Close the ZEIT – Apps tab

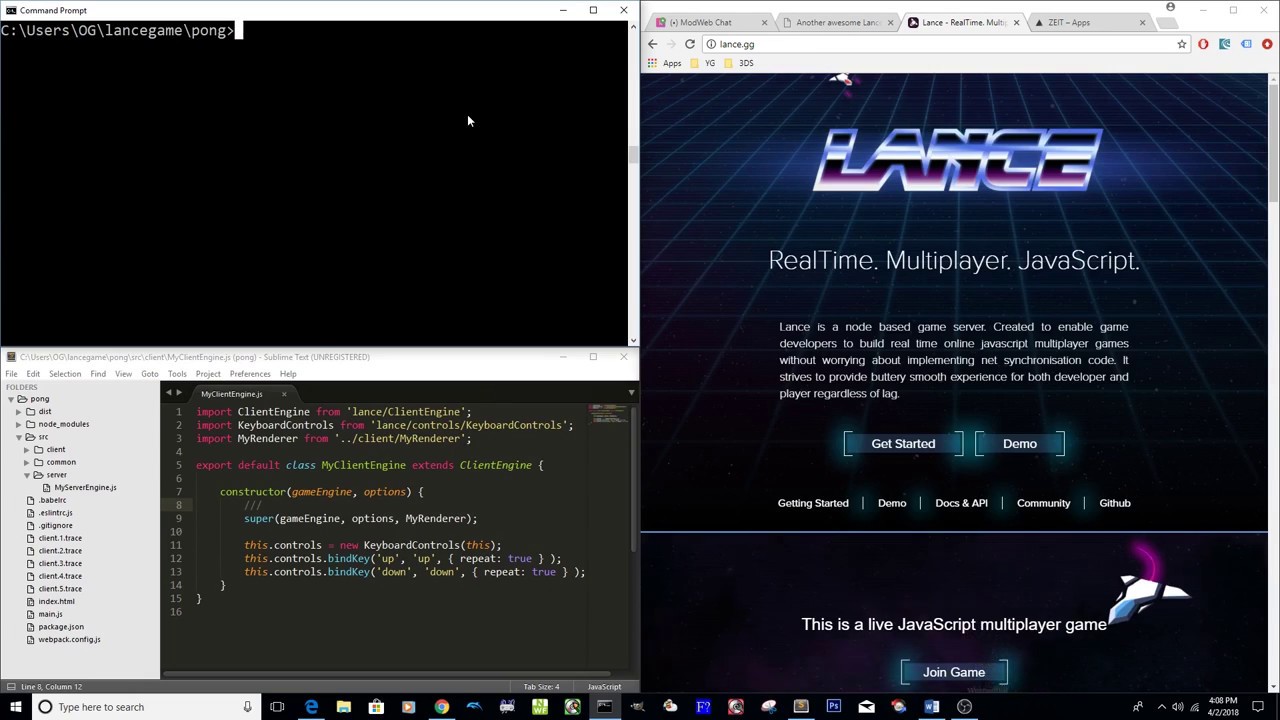[1142, 22]
